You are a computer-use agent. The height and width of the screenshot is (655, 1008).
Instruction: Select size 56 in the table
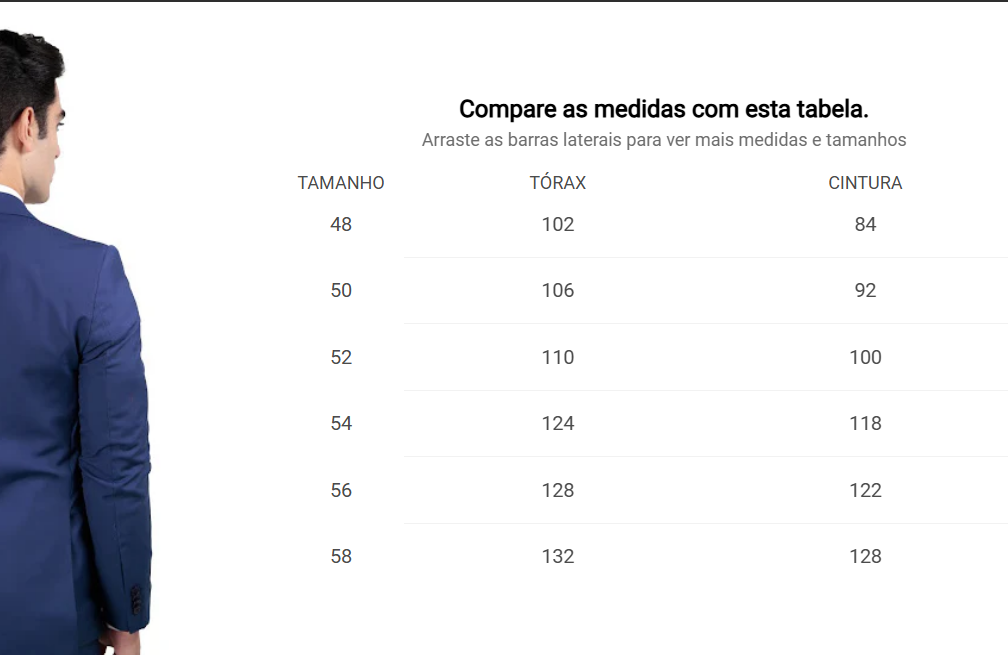pos(341,490)
